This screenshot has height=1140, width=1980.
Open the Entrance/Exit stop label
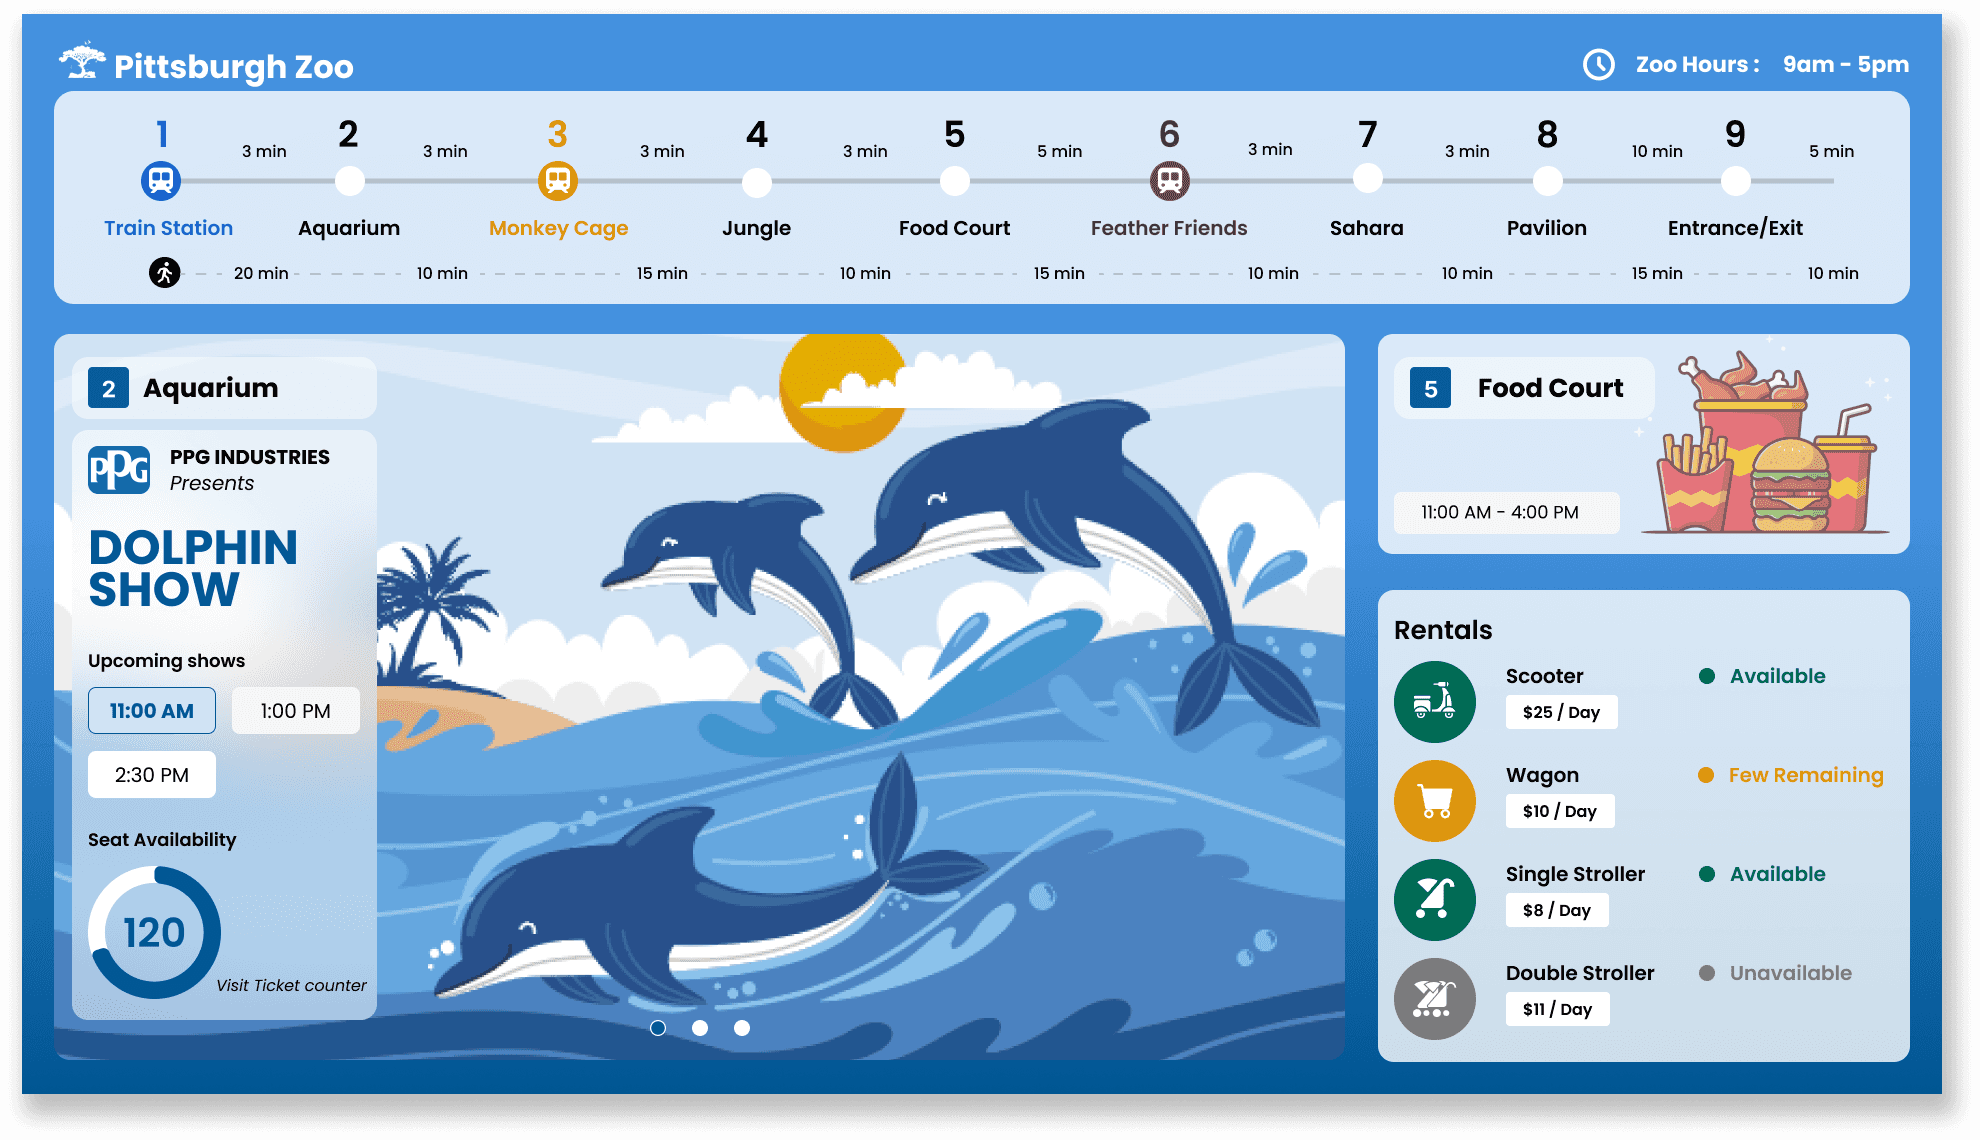1735,228
